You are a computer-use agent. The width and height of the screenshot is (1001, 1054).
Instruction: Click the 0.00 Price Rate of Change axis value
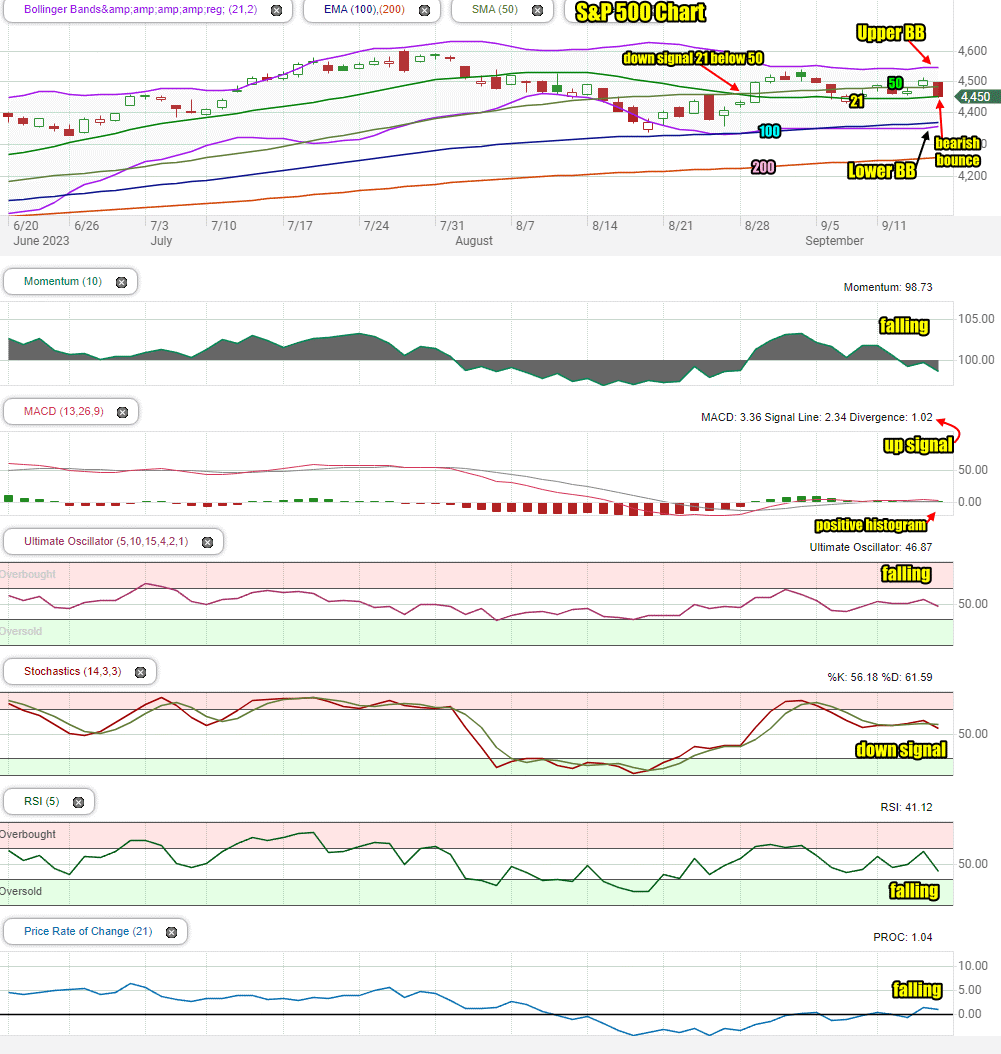pyautogui.click(x=969, y=1014)
